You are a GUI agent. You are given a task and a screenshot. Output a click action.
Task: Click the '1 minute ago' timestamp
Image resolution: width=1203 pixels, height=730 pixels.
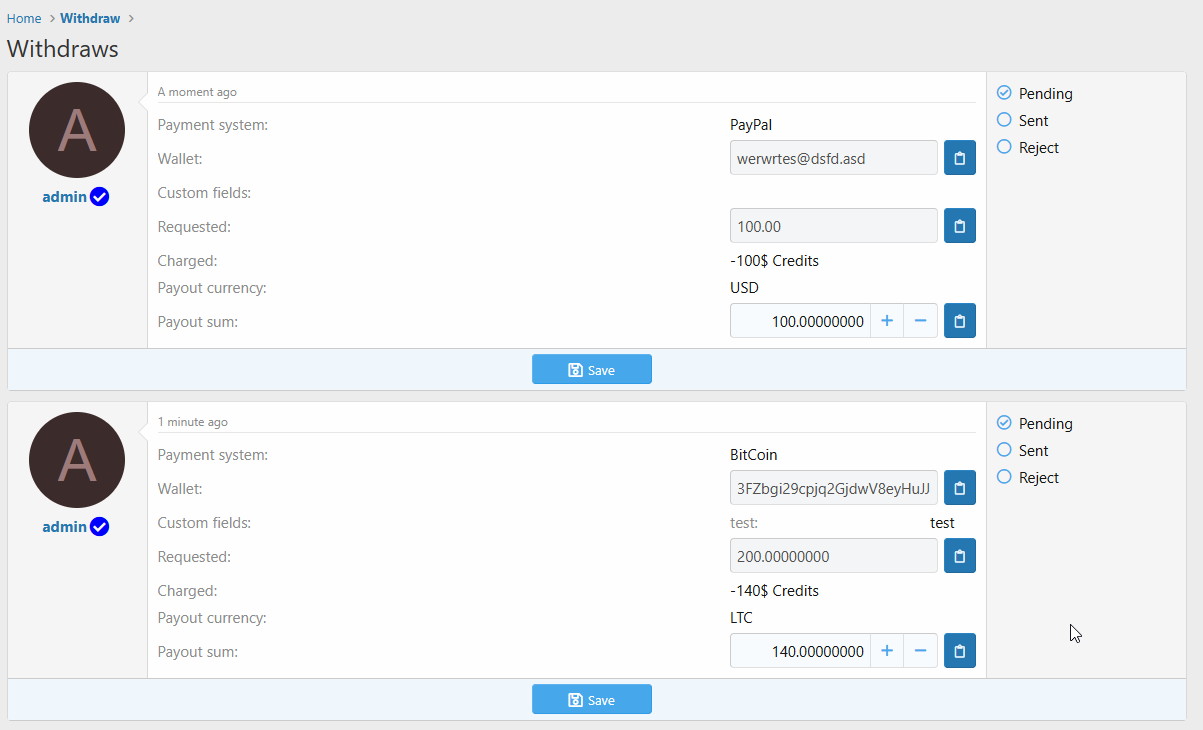coord(193,422)
